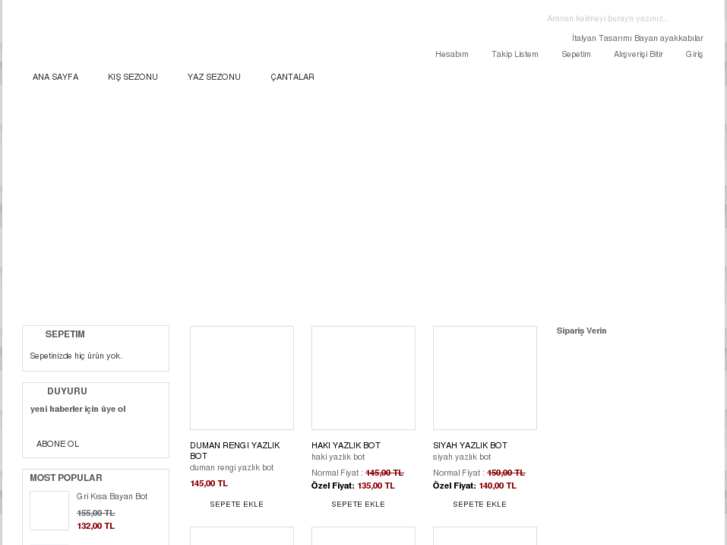This screenshot has width=727, height=545.
Task: Go to Sepetim cart link
Action: pyautogui.click(x=576, y=54)
